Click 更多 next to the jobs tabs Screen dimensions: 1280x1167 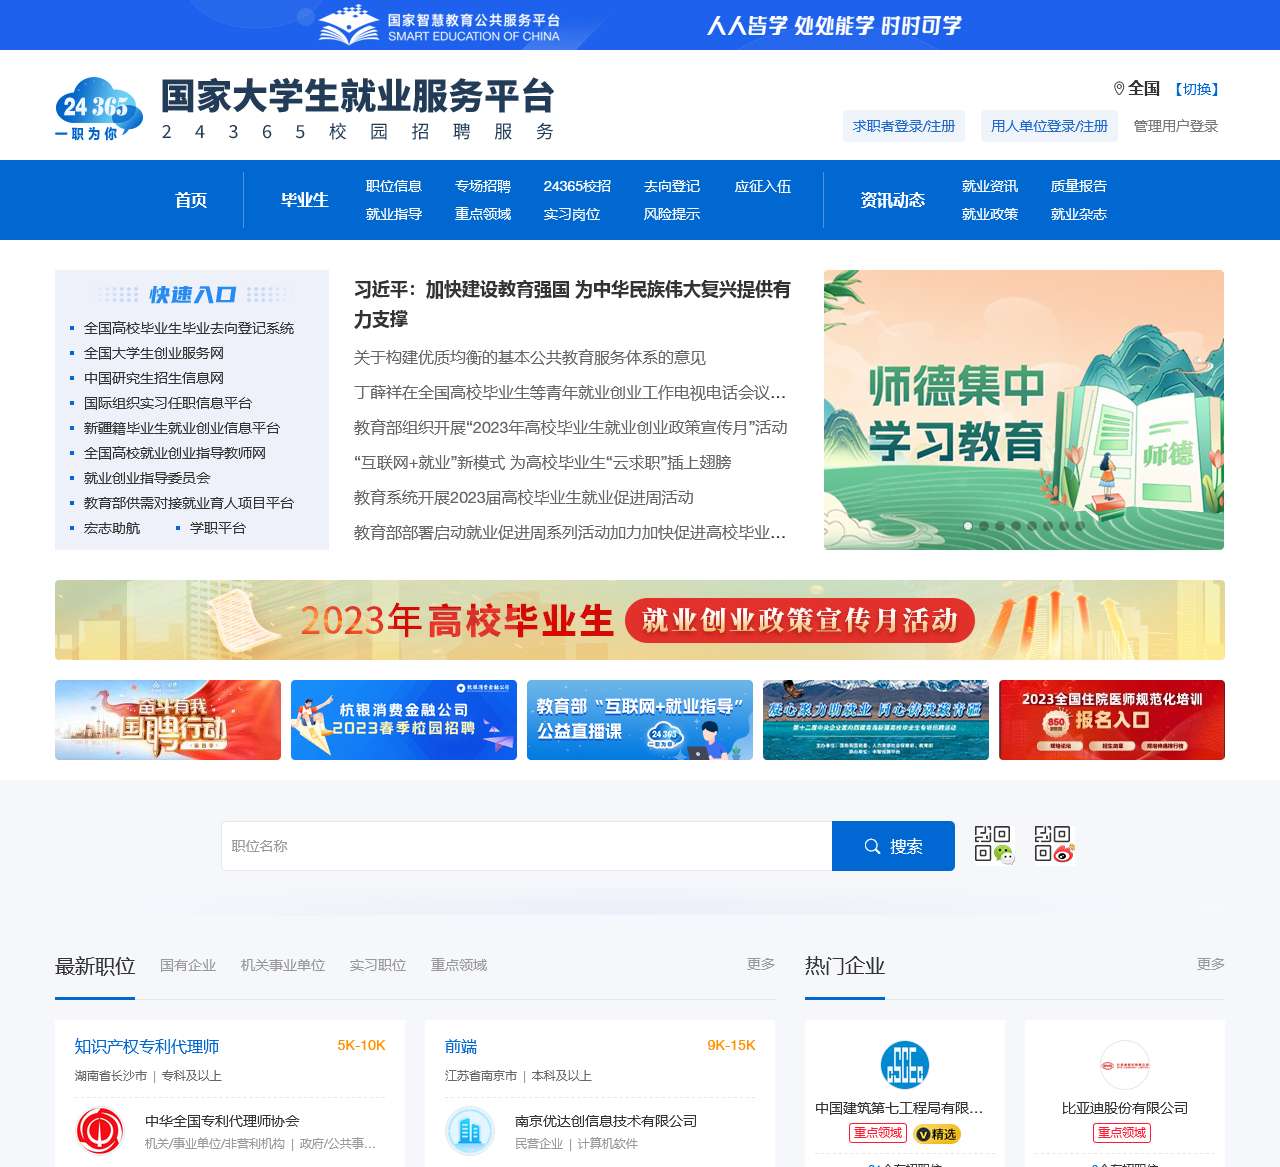pos(761,964)
